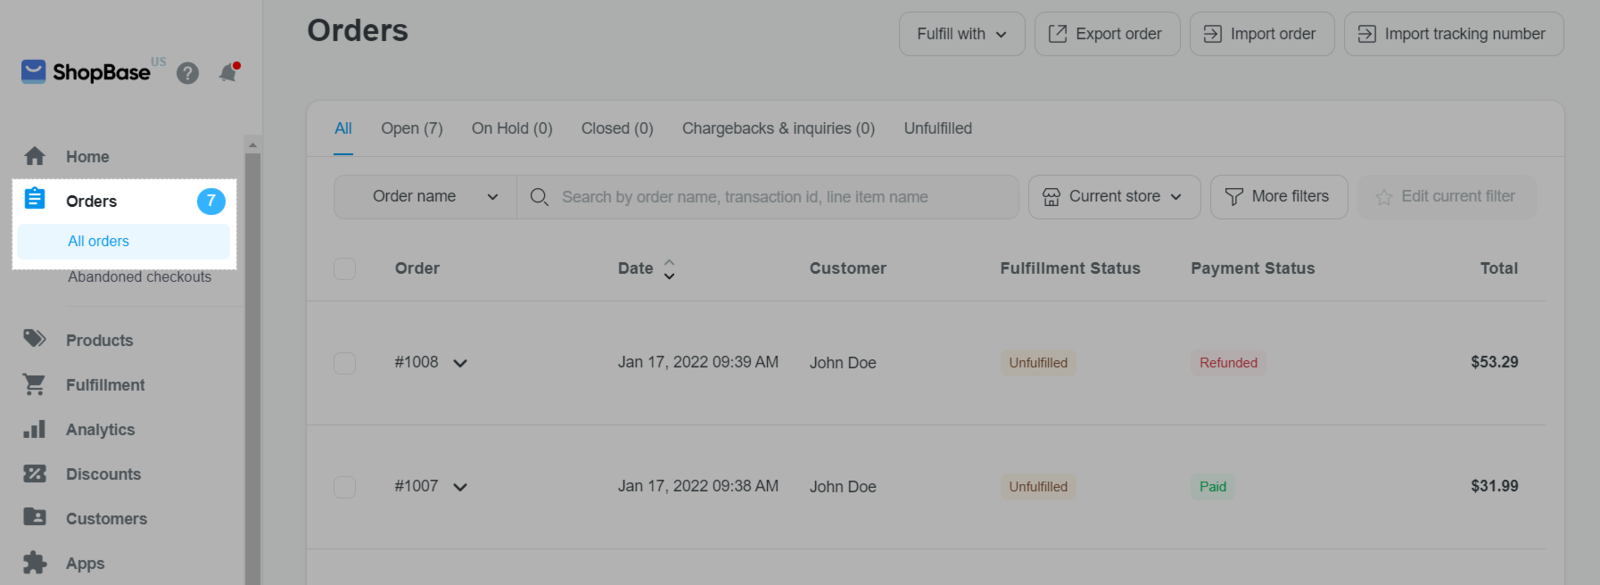
Task: Switch to the Open (7) tab
Action: point(411,128)
